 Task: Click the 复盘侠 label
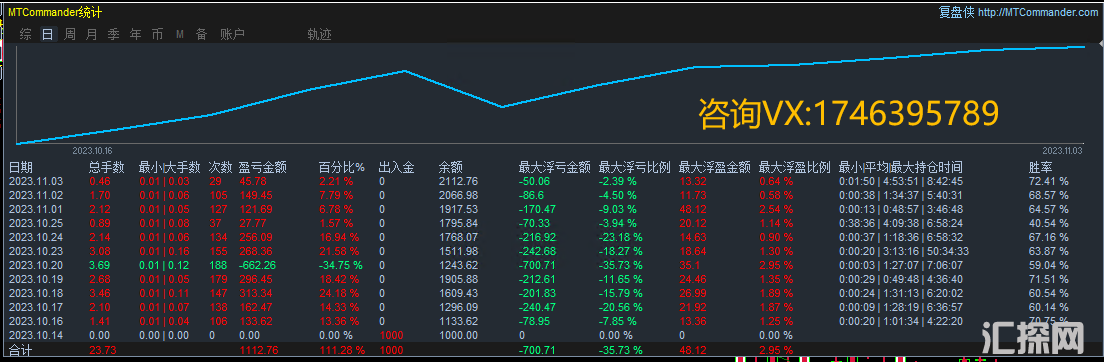click(956, 13)
